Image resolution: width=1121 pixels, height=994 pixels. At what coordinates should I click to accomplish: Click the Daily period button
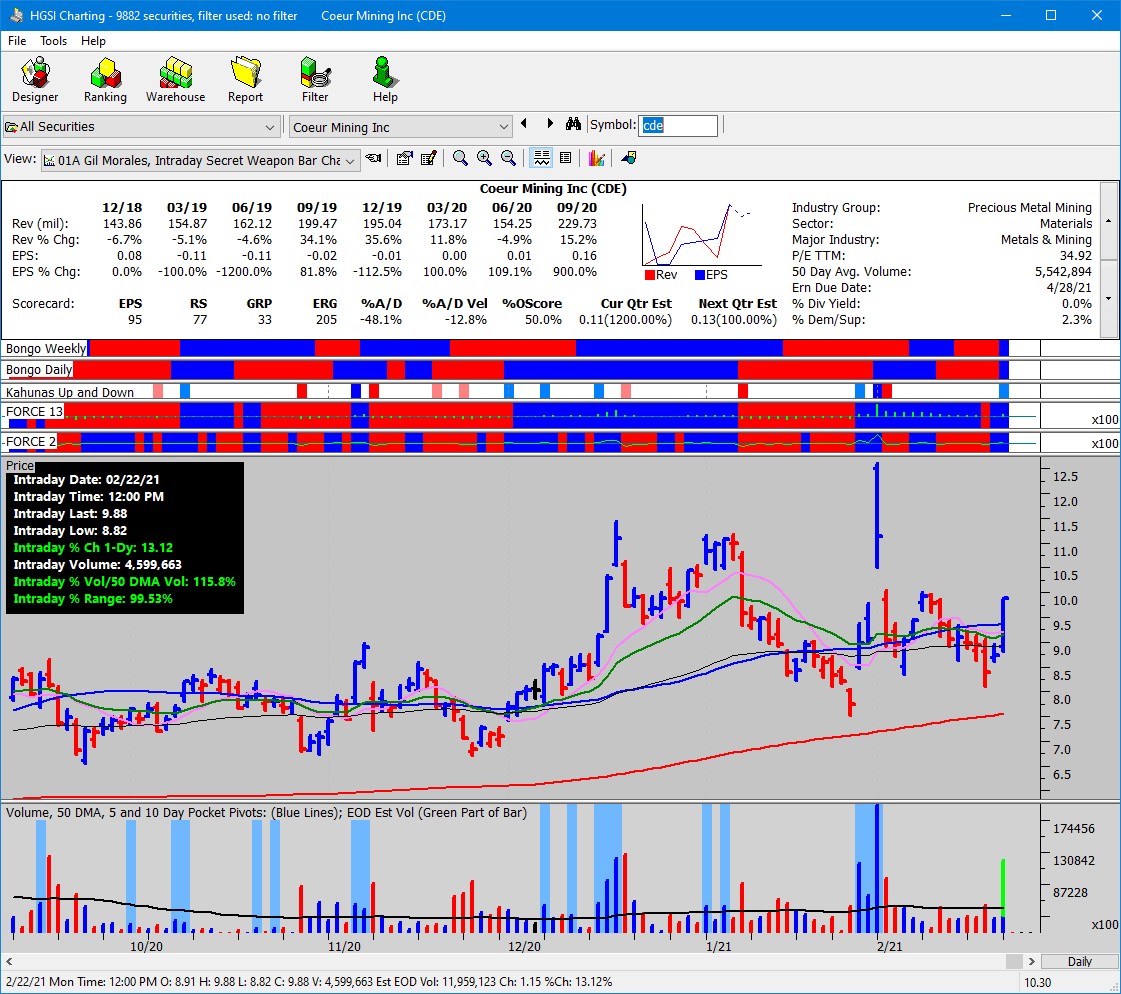click(x=1080, y=962)
